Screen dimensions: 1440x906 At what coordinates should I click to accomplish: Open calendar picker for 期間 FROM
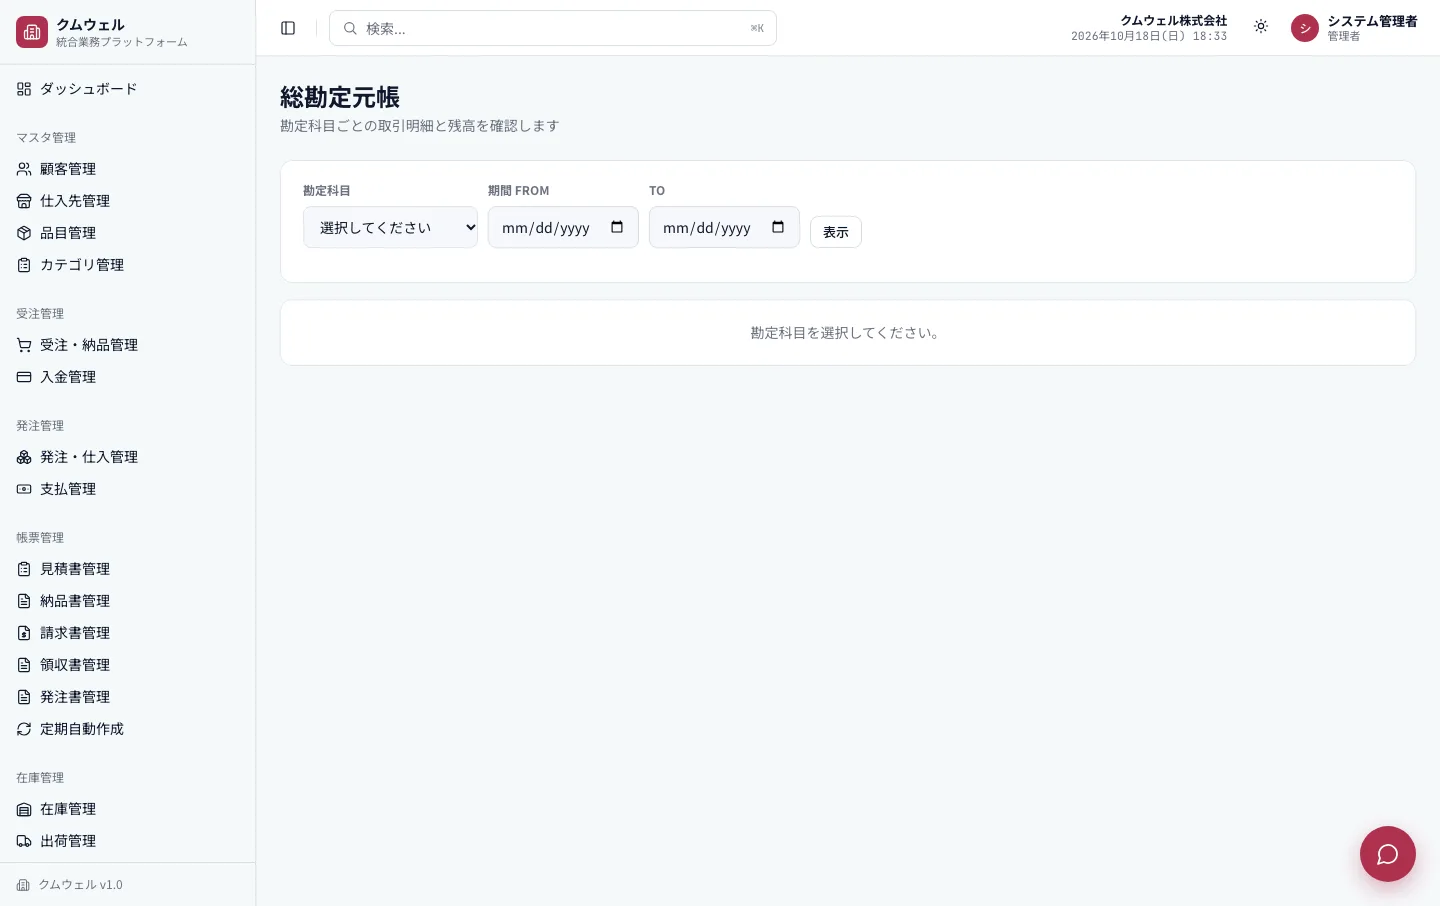(x=617, y=227)
